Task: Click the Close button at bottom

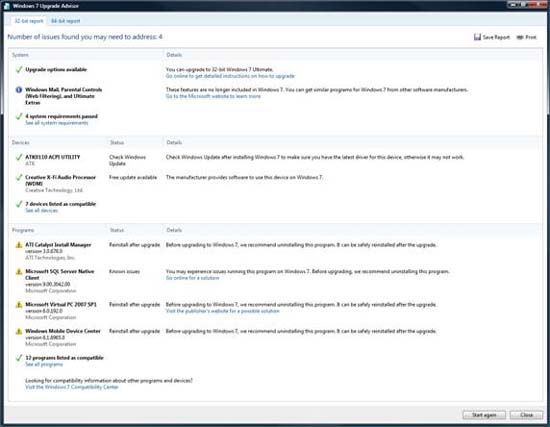Action: [526, 415]
